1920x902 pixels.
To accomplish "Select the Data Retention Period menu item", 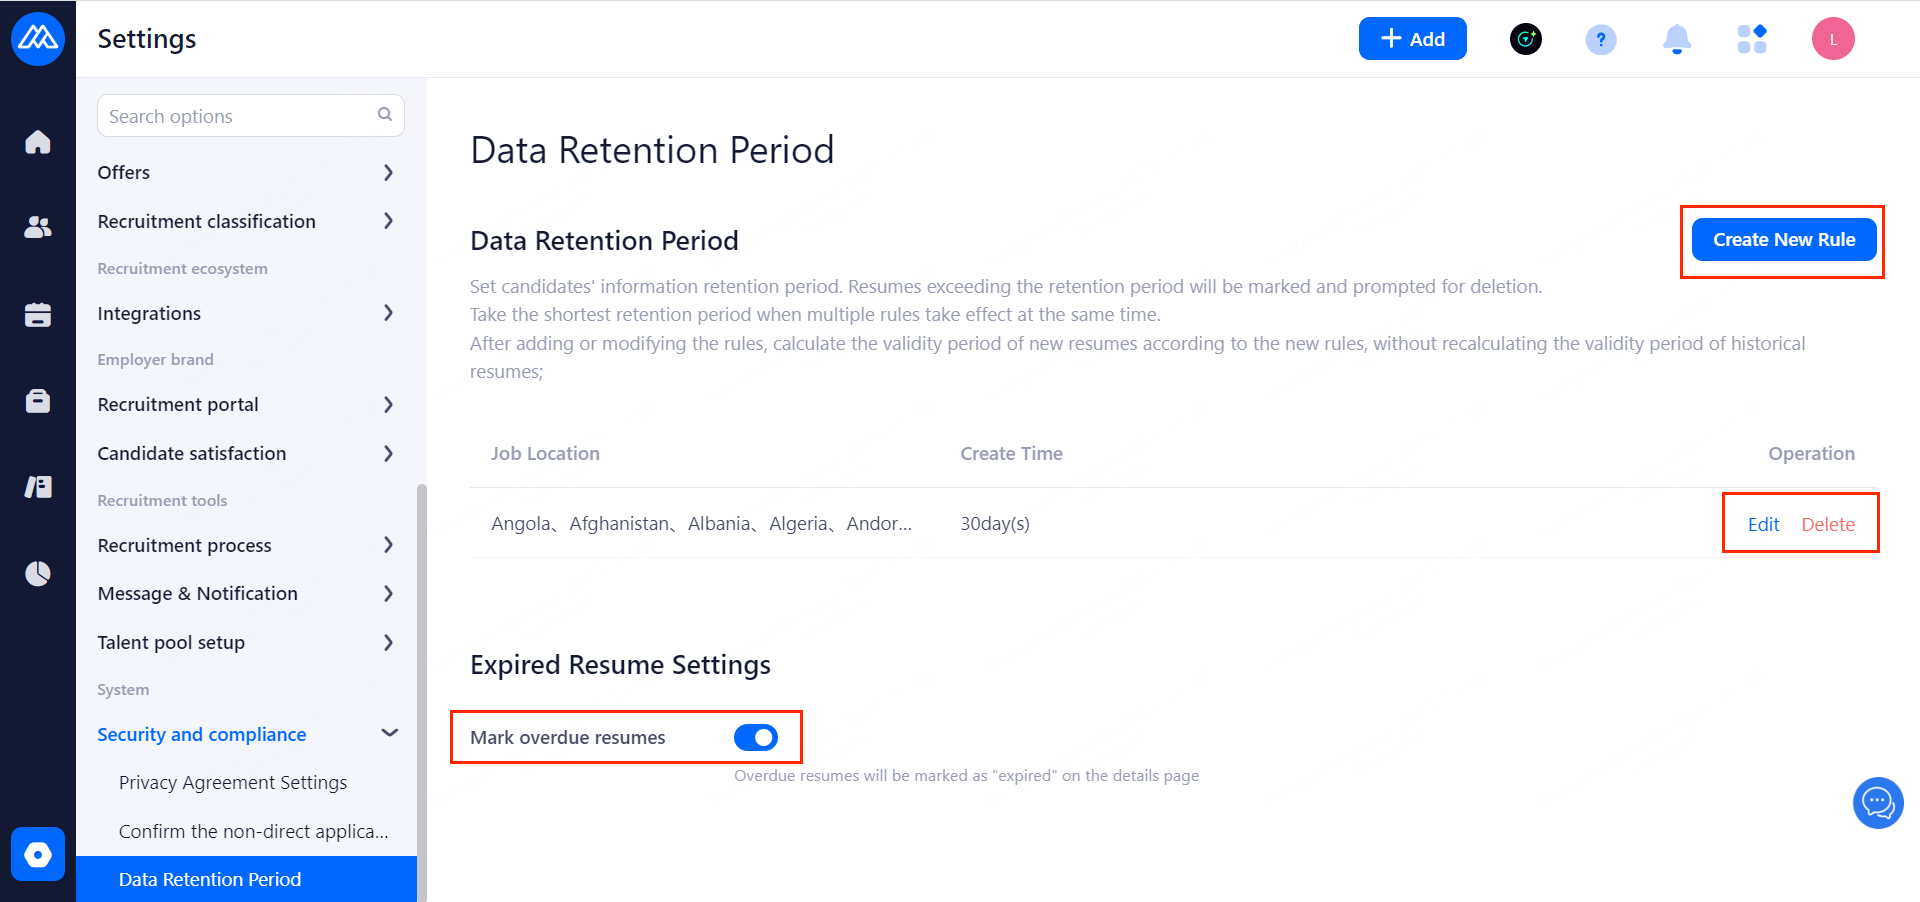I will (210, 879).
